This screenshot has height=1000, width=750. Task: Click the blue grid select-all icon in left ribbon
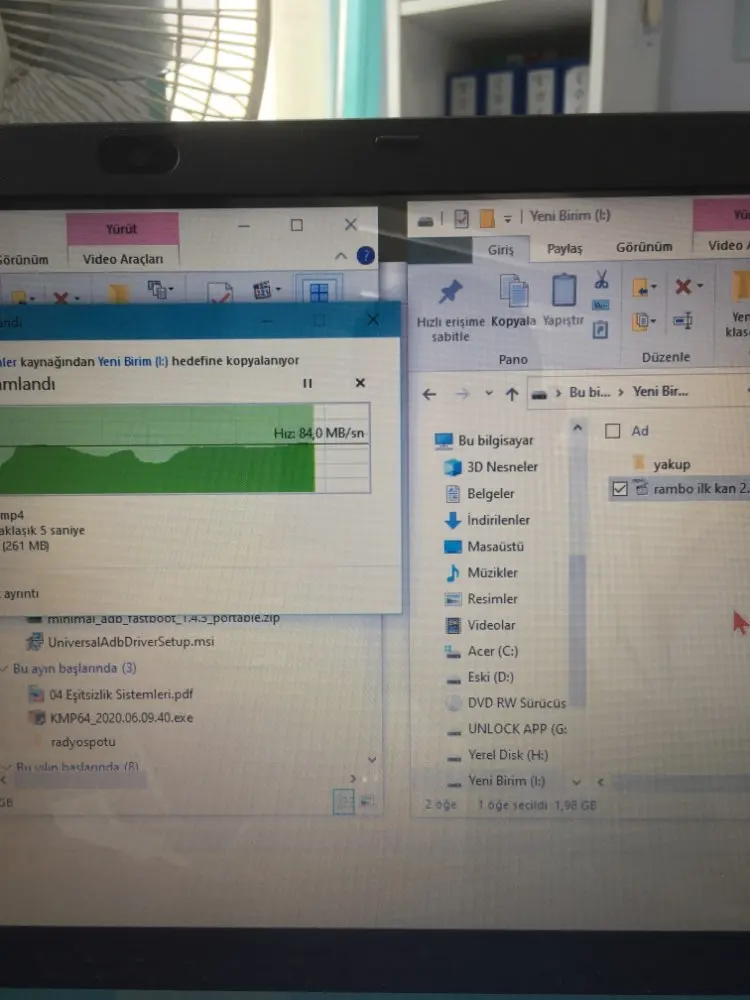pos(318,291)
